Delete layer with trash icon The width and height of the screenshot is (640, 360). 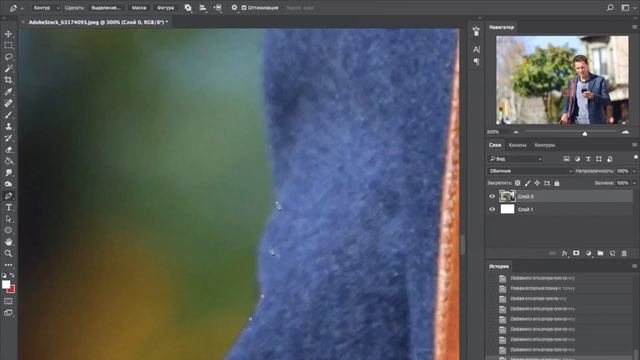(624, 253)
